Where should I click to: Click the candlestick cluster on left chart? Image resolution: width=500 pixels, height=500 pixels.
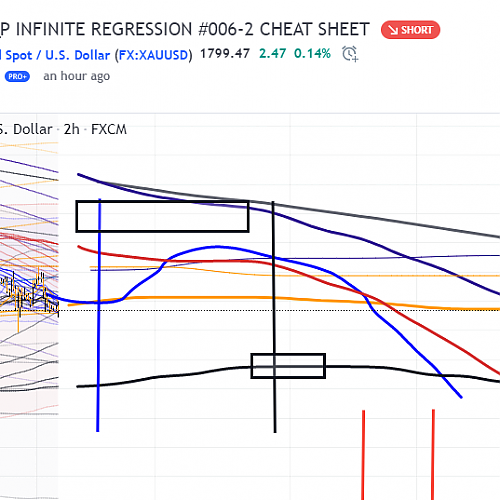click(x=29, y=293)
